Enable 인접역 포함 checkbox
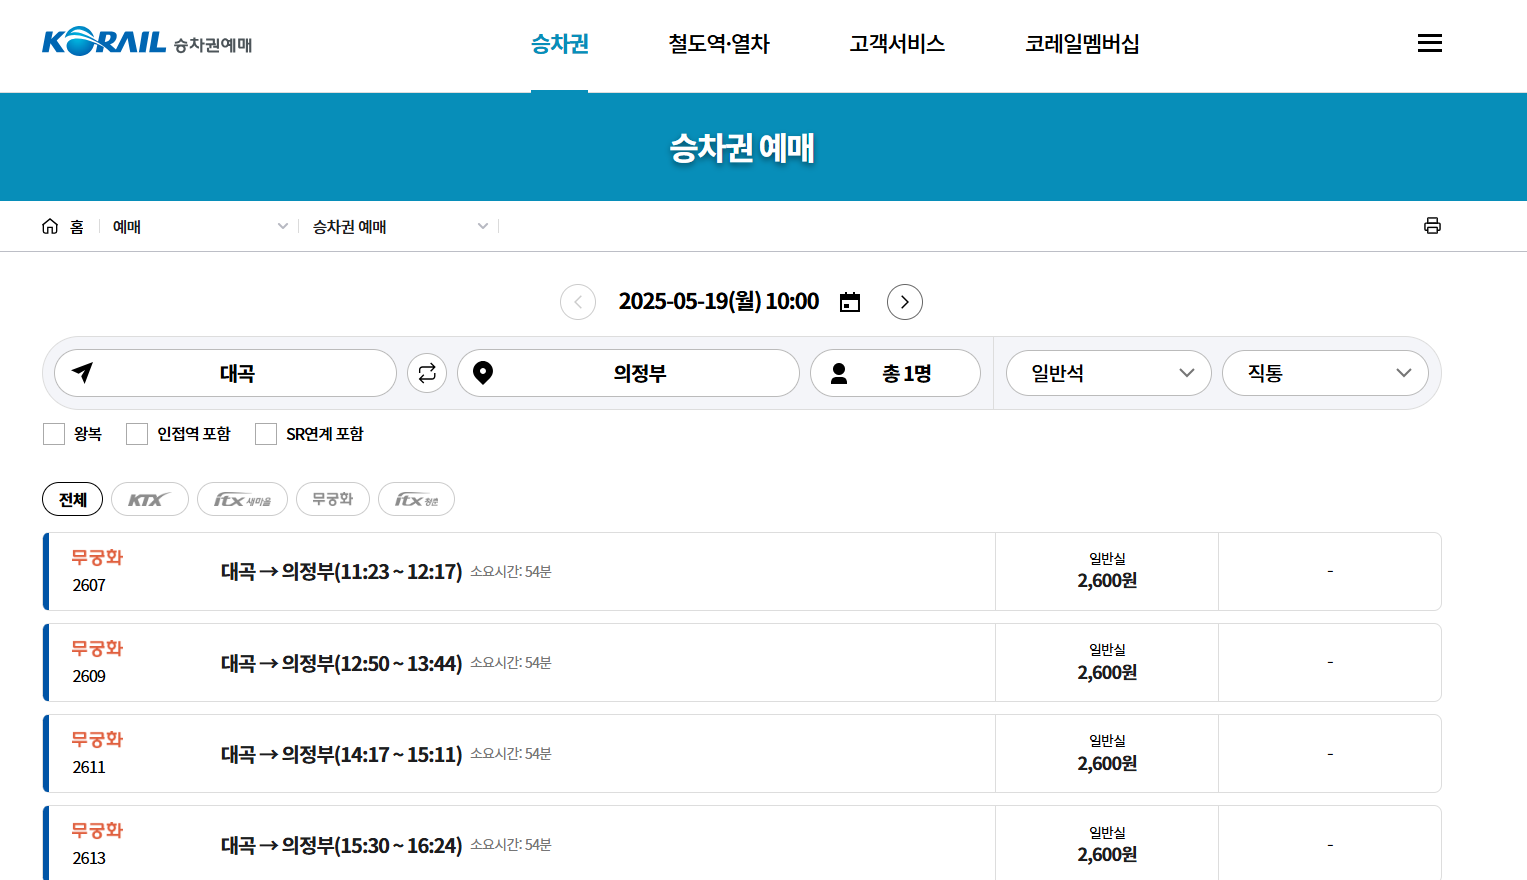This screenshot has width=1527, height=880. [x=137, y=434]
